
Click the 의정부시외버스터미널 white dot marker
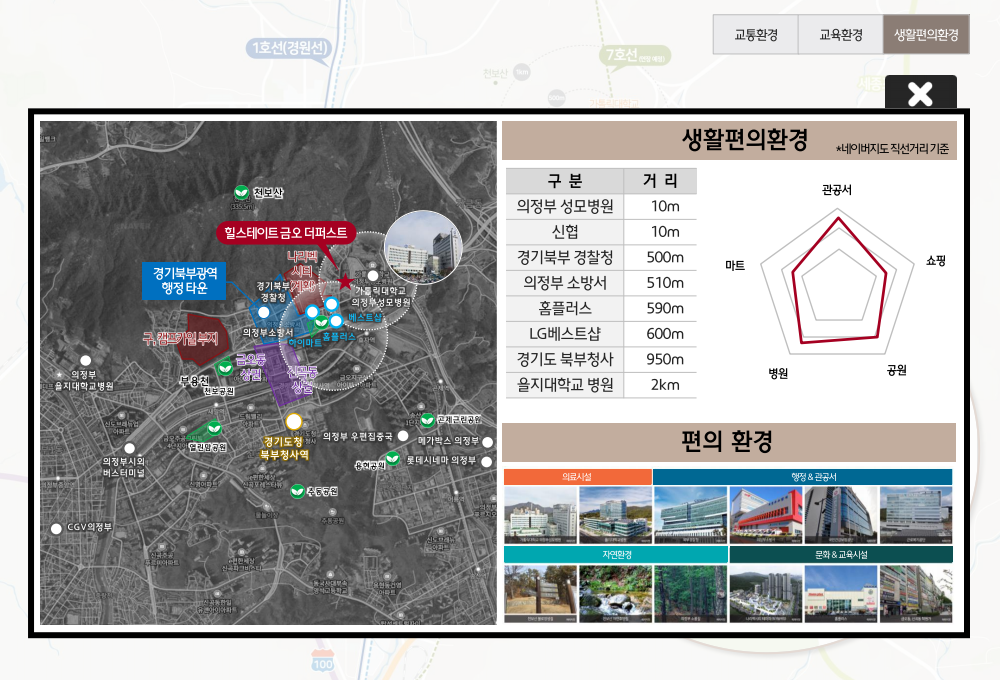[x=129, y=448]
